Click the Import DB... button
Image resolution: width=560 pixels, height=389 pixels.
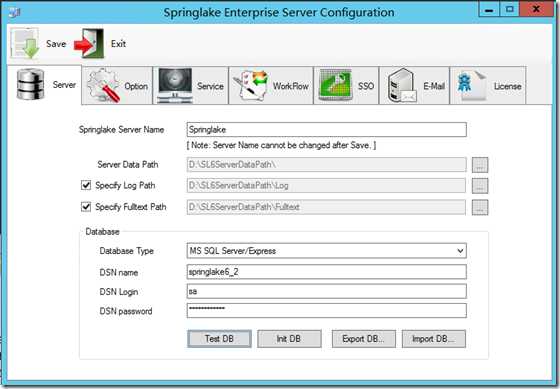tap(434, 339)
